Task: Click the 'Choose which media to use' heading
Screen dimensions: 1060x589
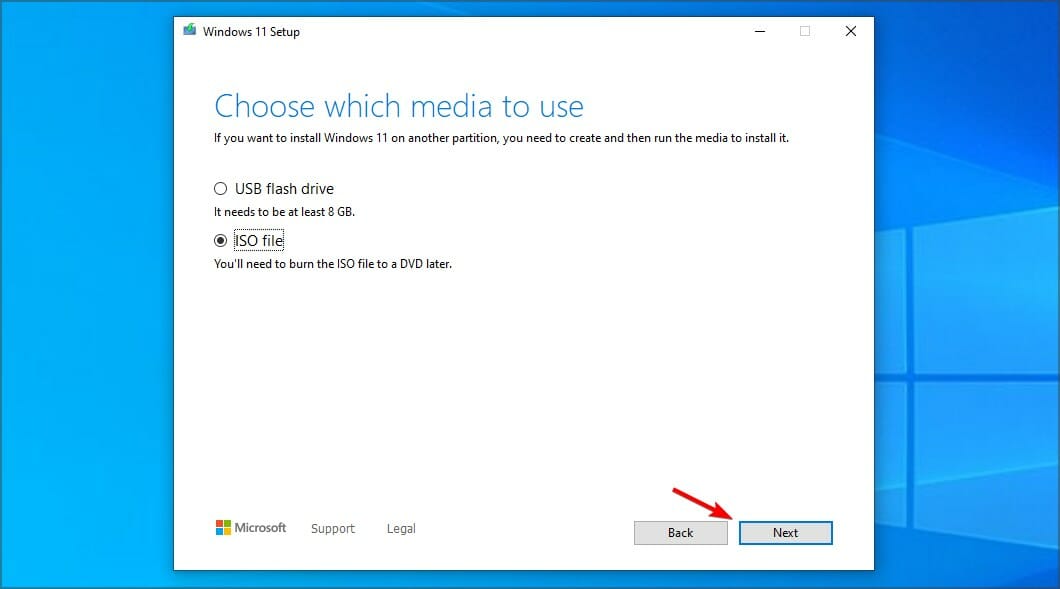Action: [399, 106]
